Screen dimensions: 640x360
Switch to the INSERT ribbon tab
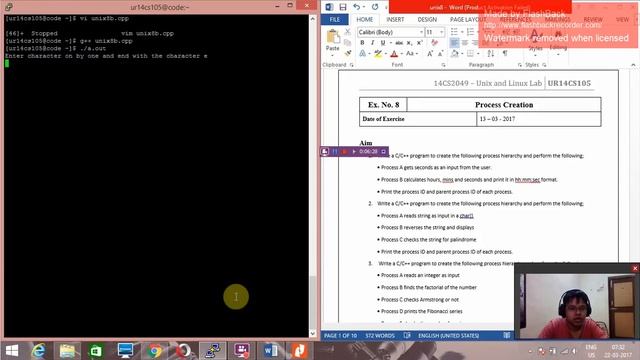(395, 20)
